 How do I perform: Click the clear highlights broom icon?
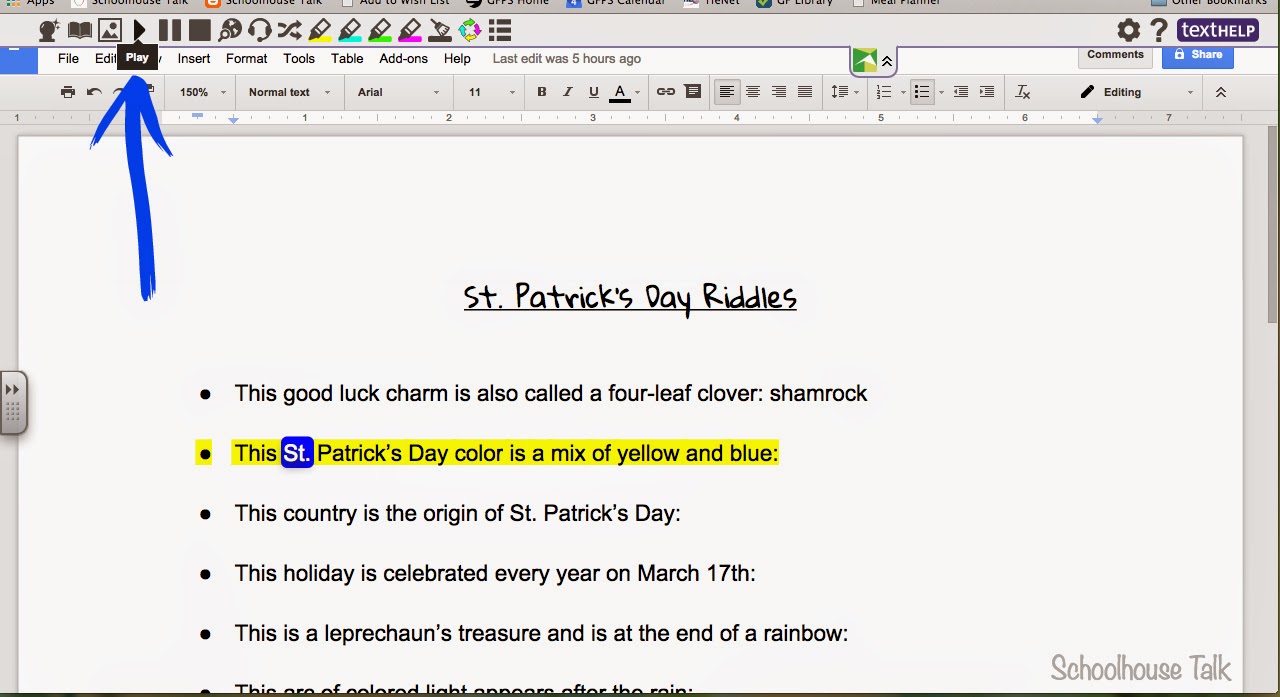pyautogui.click(x=440, y=30)
